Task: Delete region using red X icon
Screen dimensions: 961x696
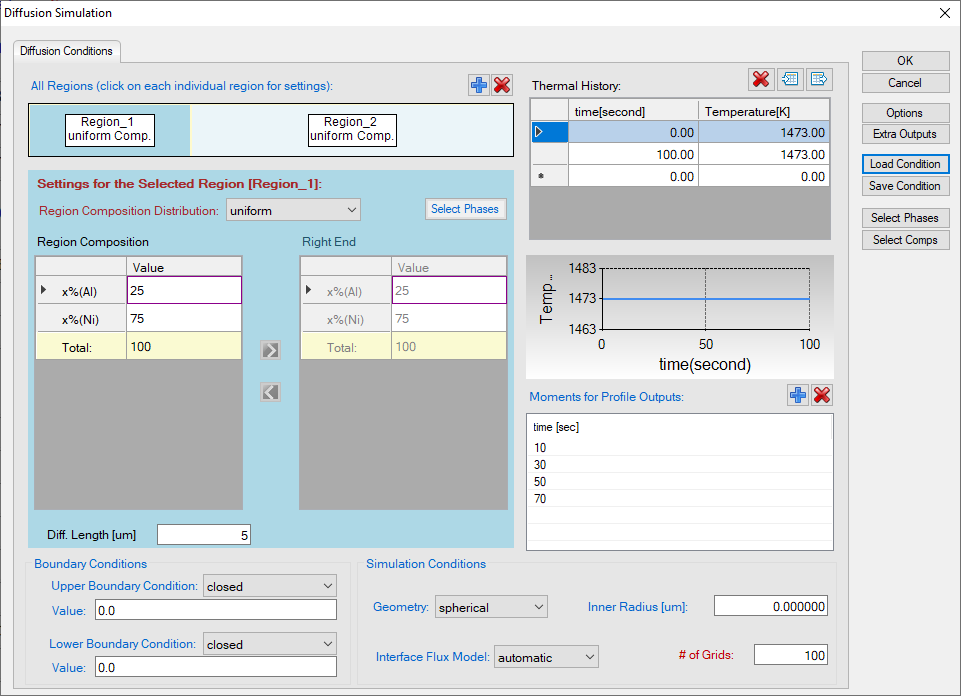Action: pyautogui.click(x=502, y=85)
